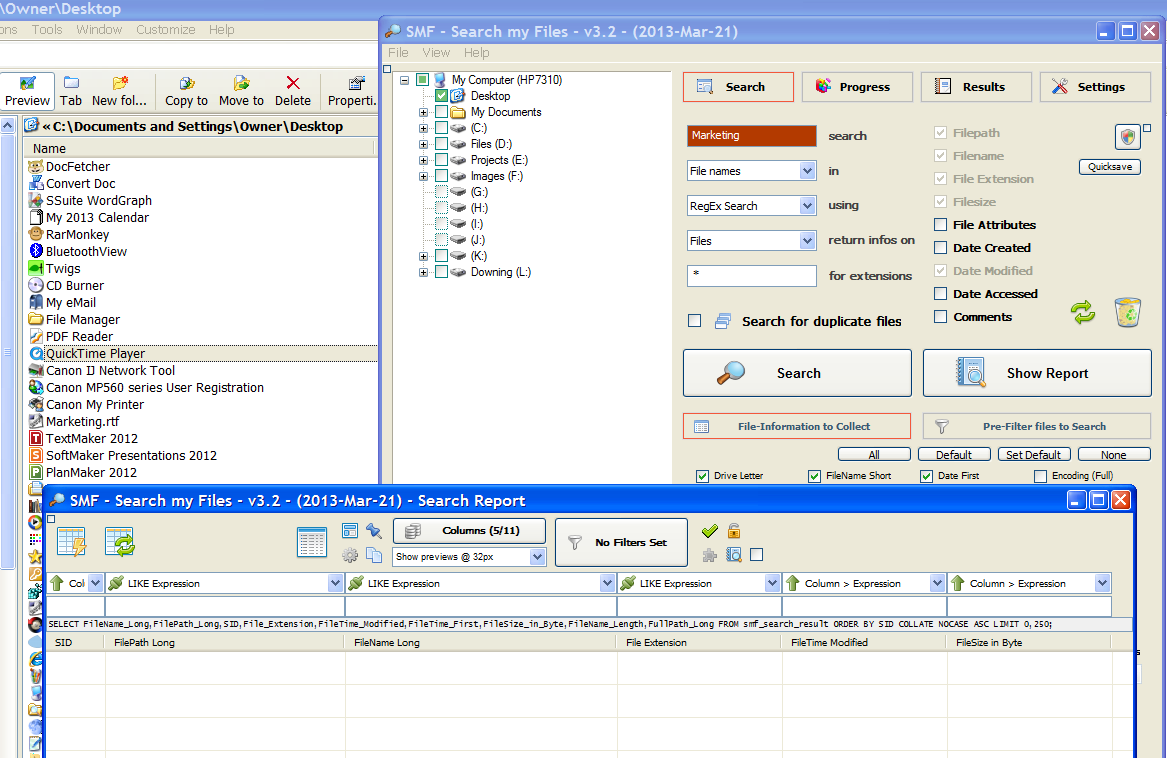
Task: Click the gray gear icon in Search Report
Action: point(350,555)
